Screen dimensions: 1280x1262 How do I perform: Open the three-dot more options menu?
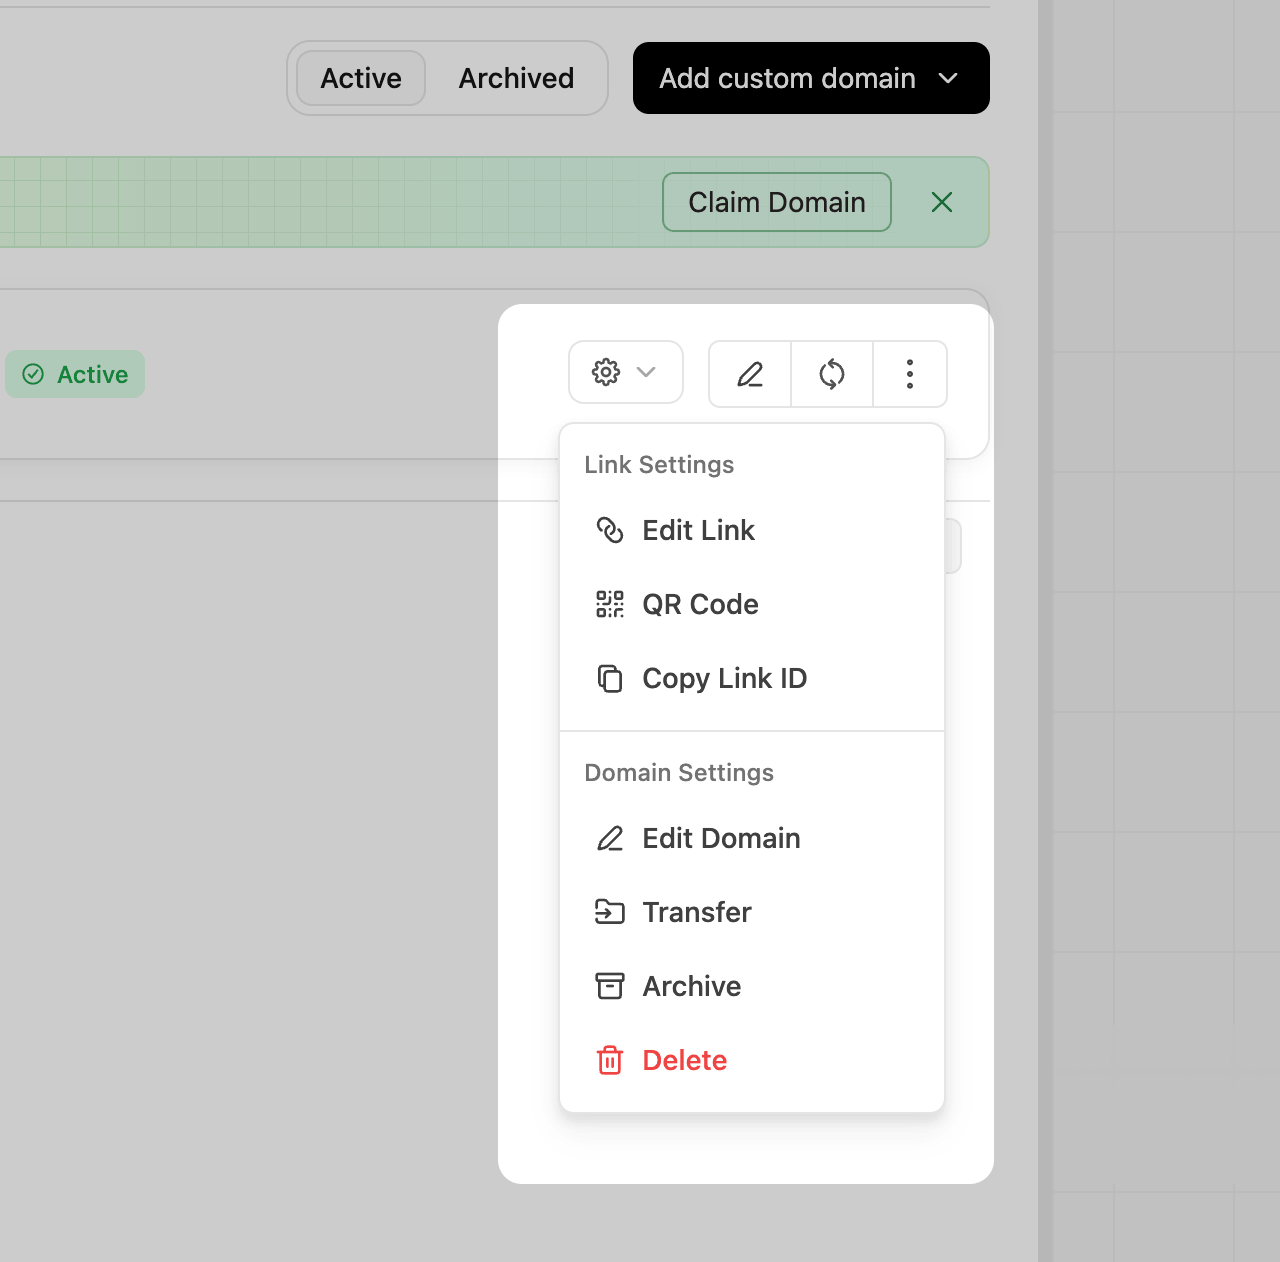click(x=910, y=374)
